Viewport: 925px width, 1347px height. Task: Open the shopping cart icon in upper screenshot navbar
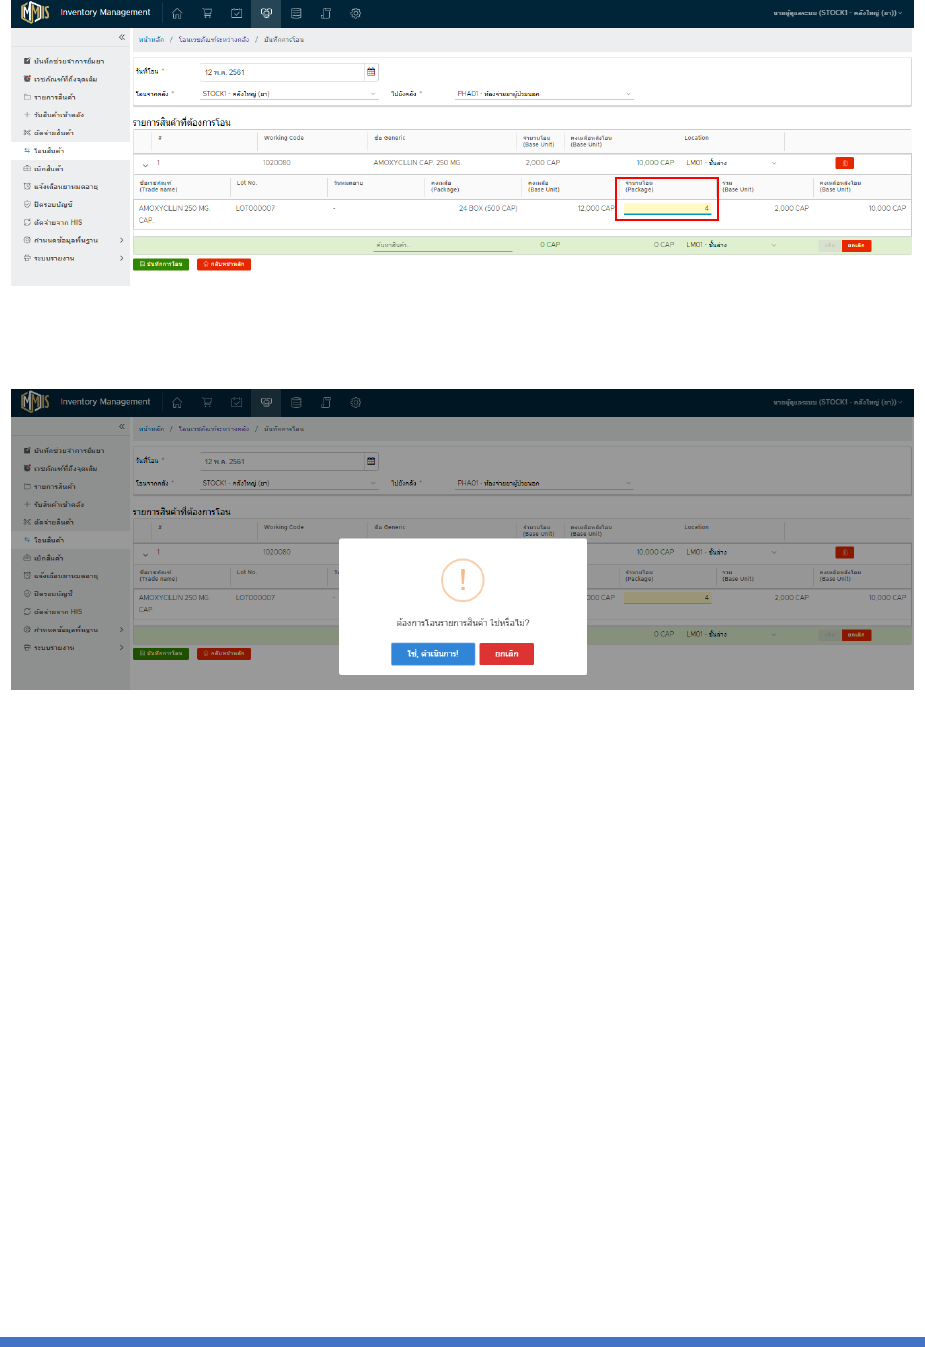click(207, 13)
